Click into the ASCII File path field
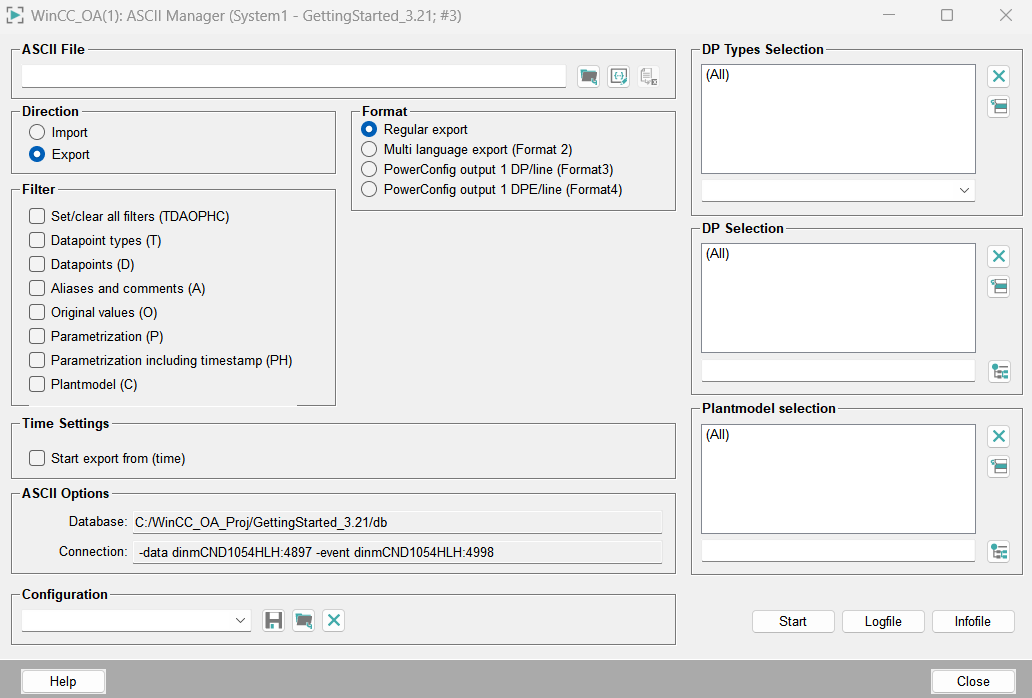This screenshot has width=1032, height=698. click(x=294, y=77)
